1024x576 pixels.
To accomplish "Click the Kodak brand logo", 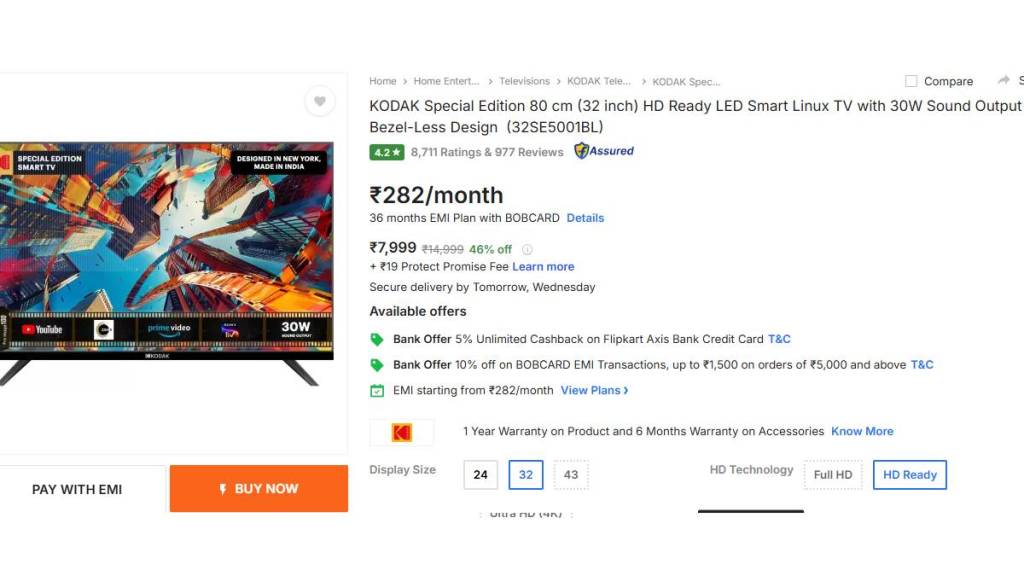I will (x=401, y=432).
